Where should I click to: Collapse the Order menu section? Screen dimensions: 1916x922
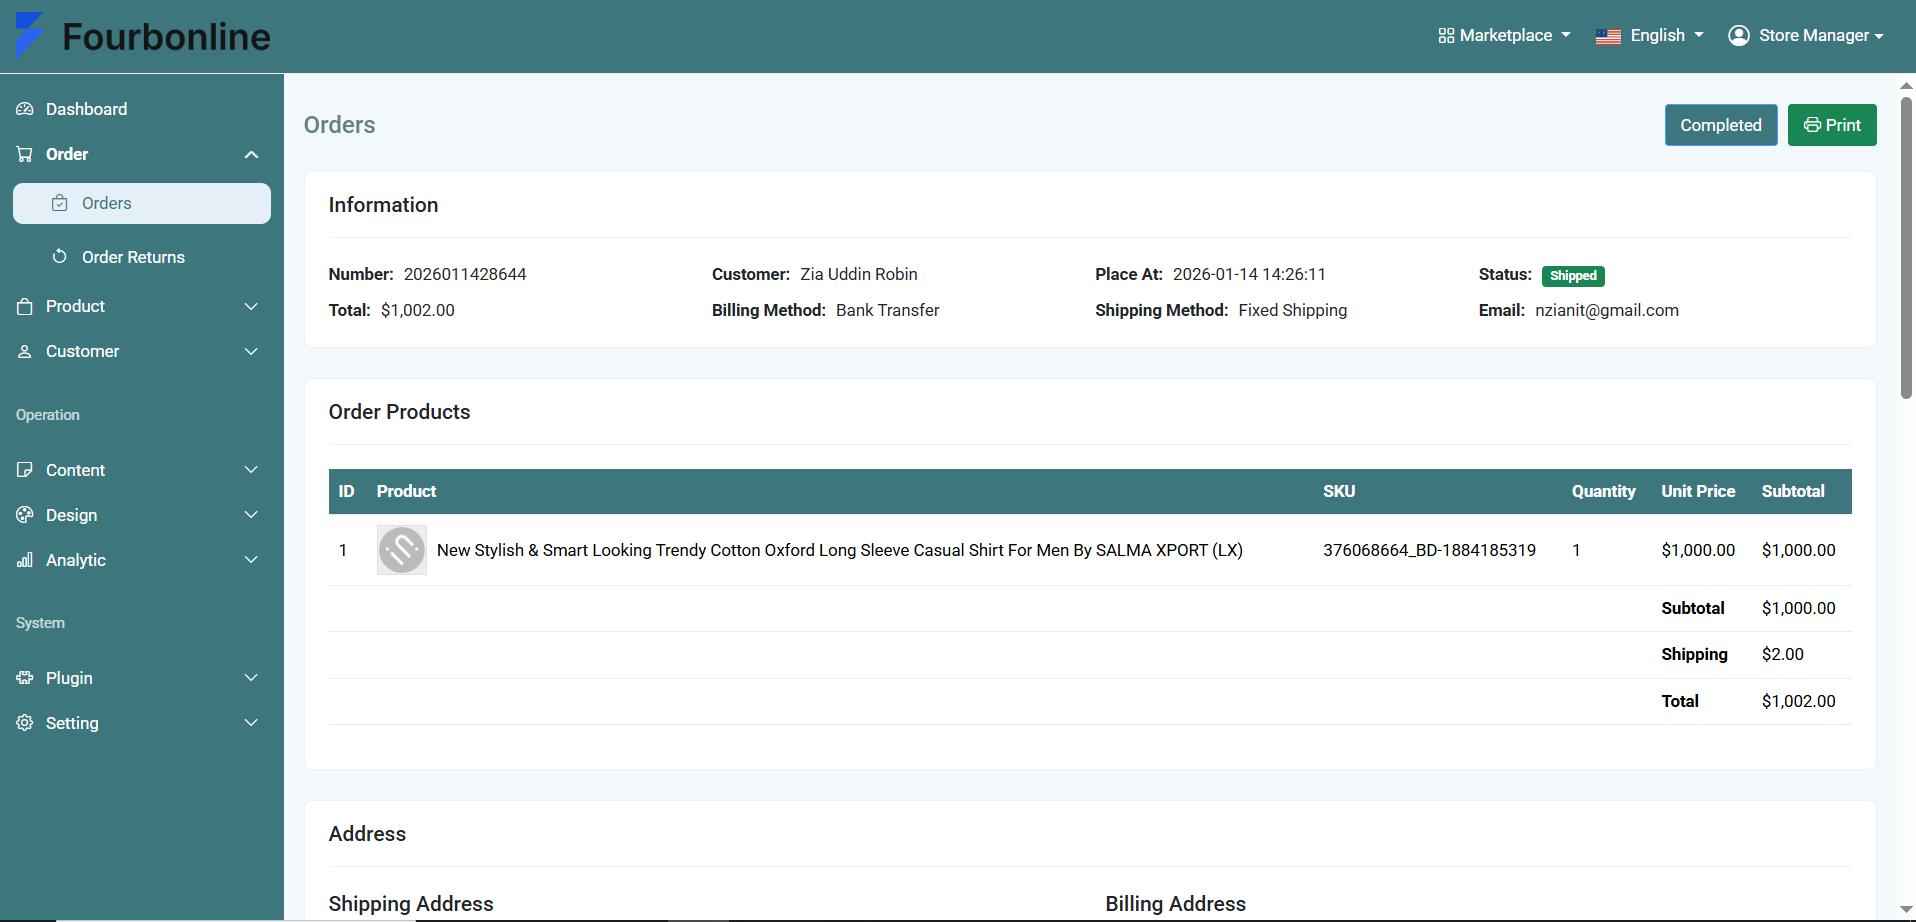click(251, 154)
